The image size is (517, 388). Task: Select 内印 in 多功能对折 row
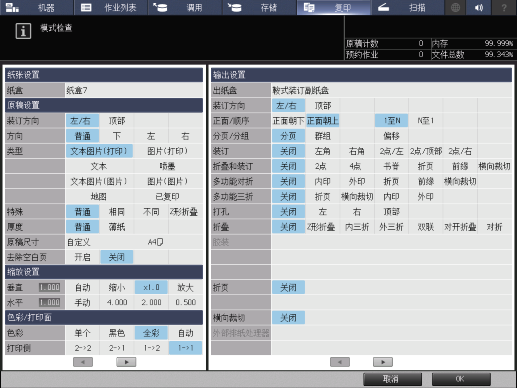pyautogui.click(x=322, y=181)
